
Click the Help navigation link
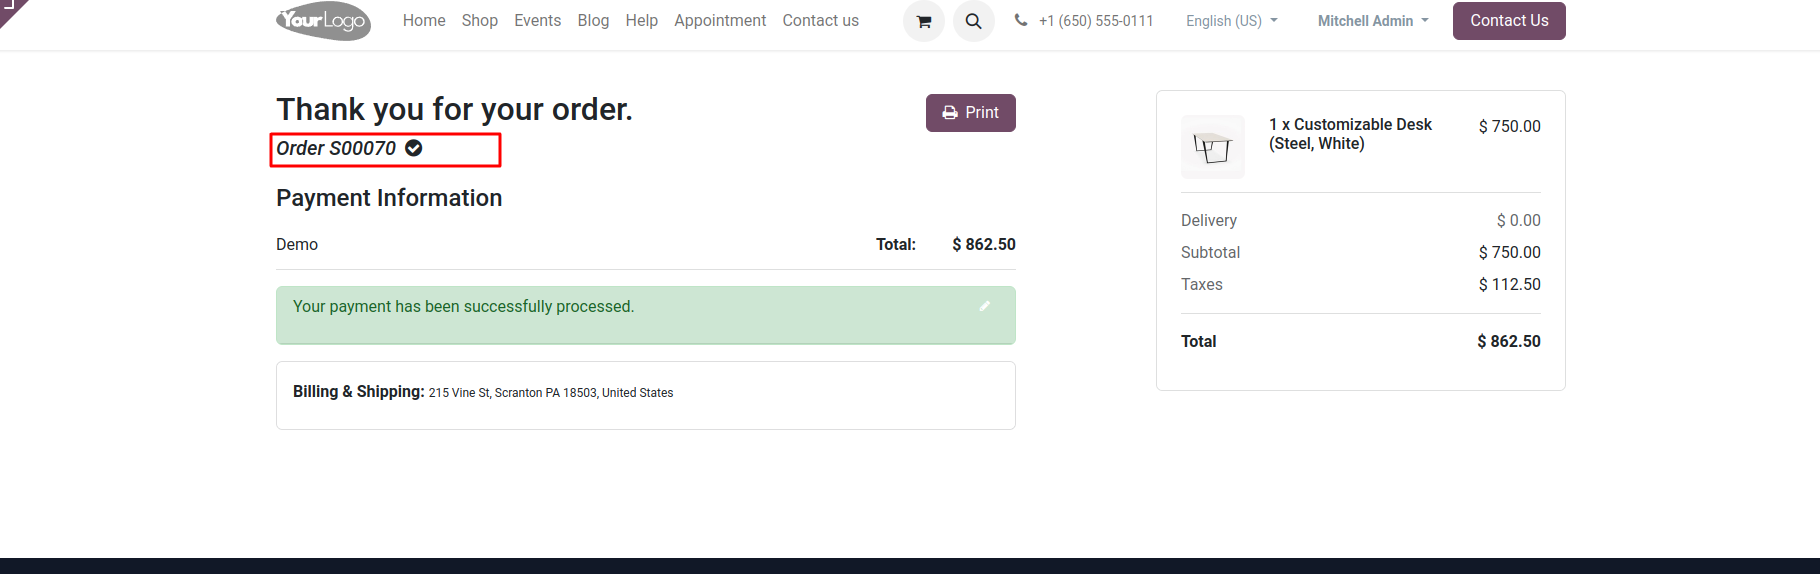tap(642, 21)
